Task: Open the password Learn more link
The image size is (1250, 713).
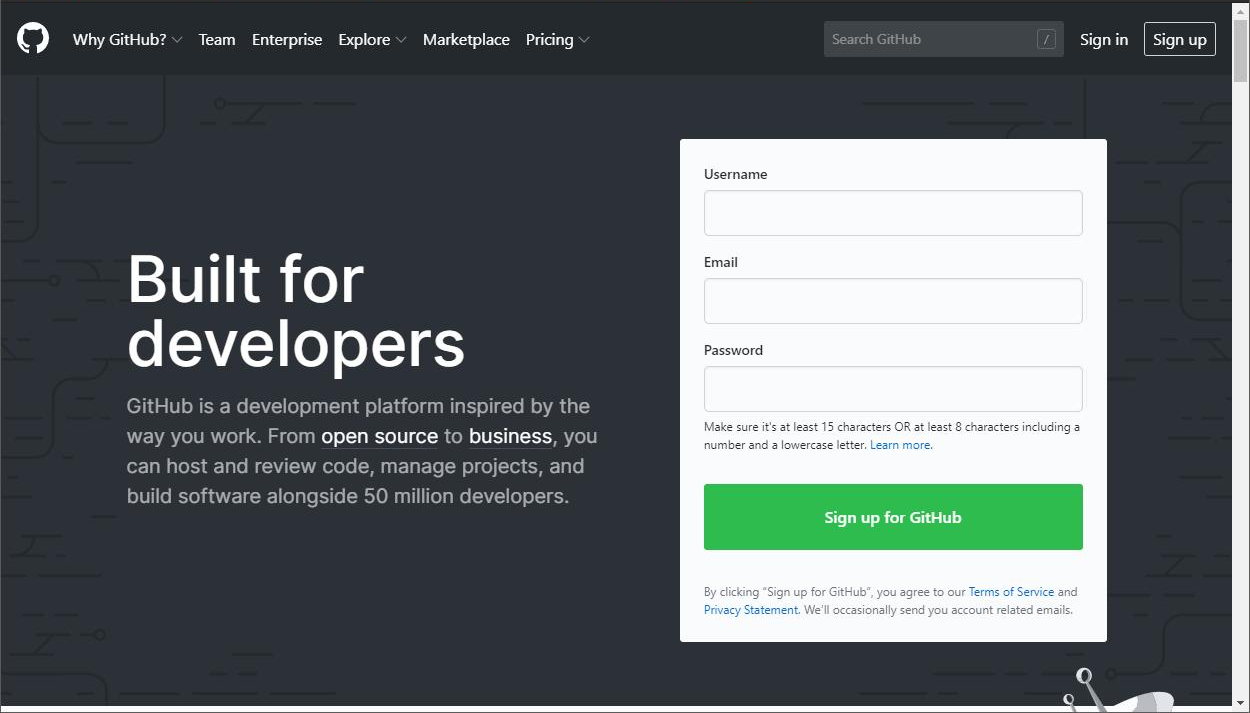Action: [x=900, y=445]
